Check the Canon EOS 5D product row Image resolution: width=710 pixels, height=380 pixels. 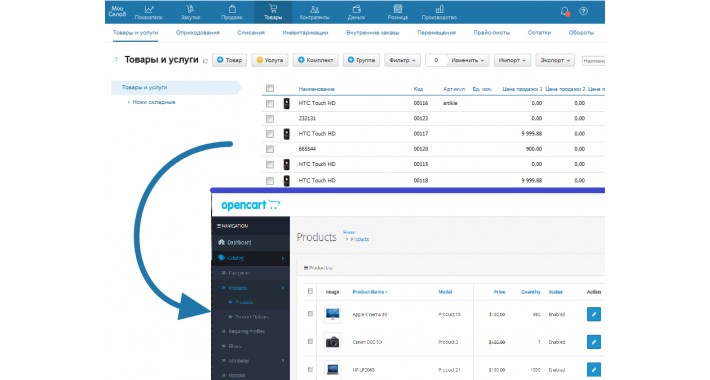coord(310,342)
